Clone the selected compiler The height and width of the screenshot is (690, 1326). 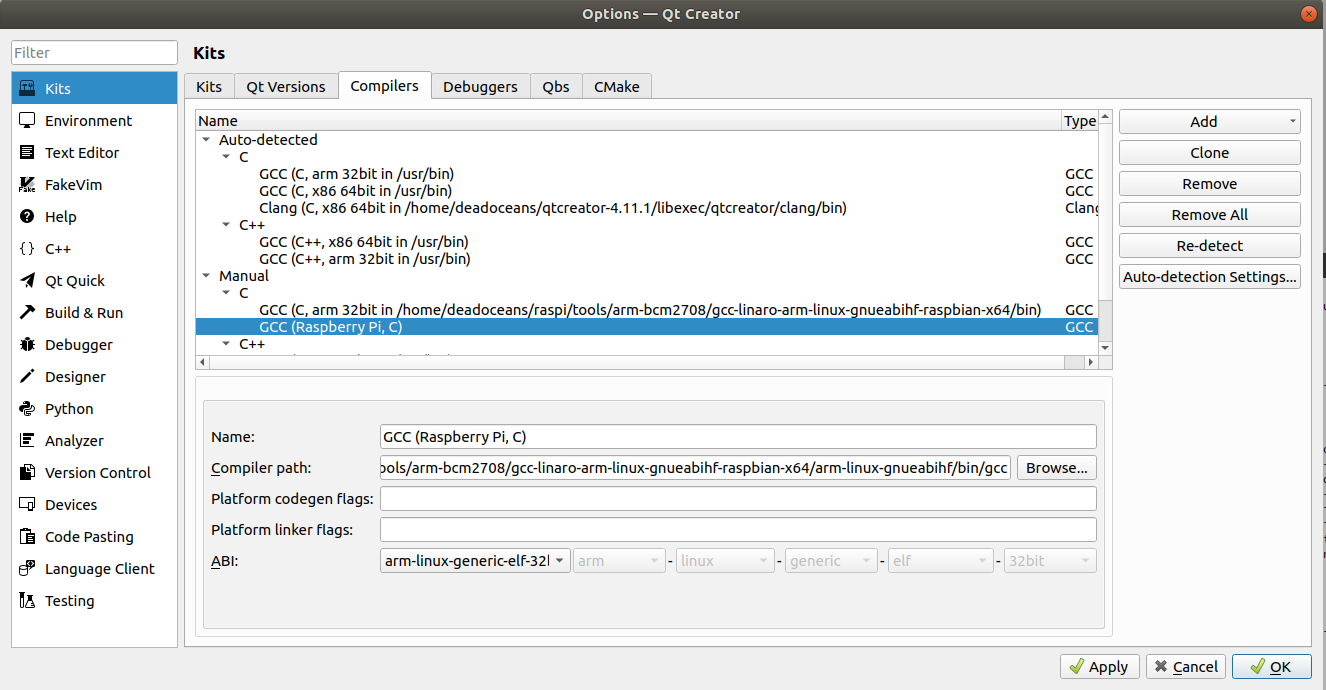(1210, 153)
